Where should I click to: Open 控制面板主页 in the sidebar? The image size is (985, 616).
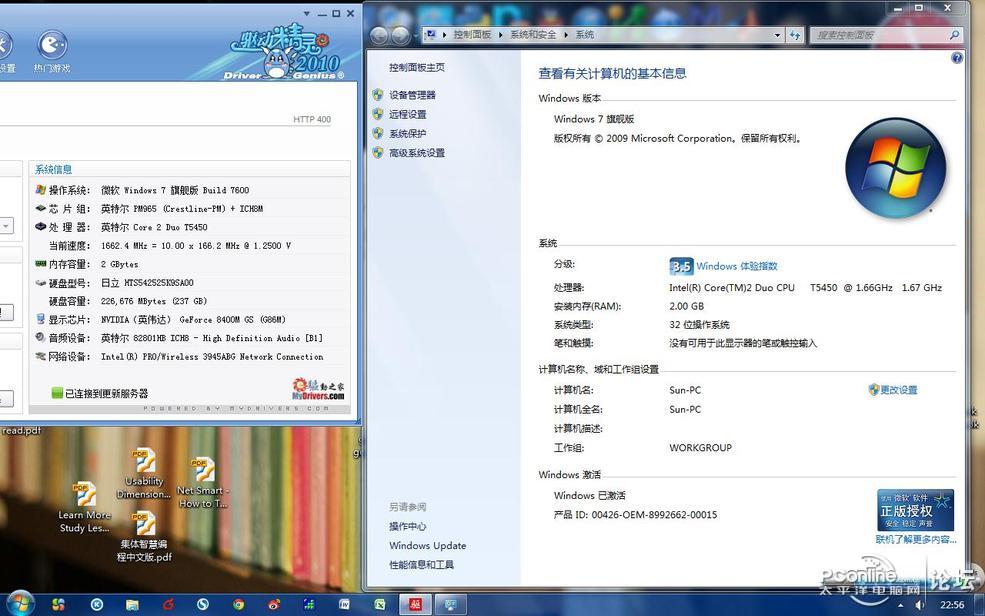(x=416, y=68)
